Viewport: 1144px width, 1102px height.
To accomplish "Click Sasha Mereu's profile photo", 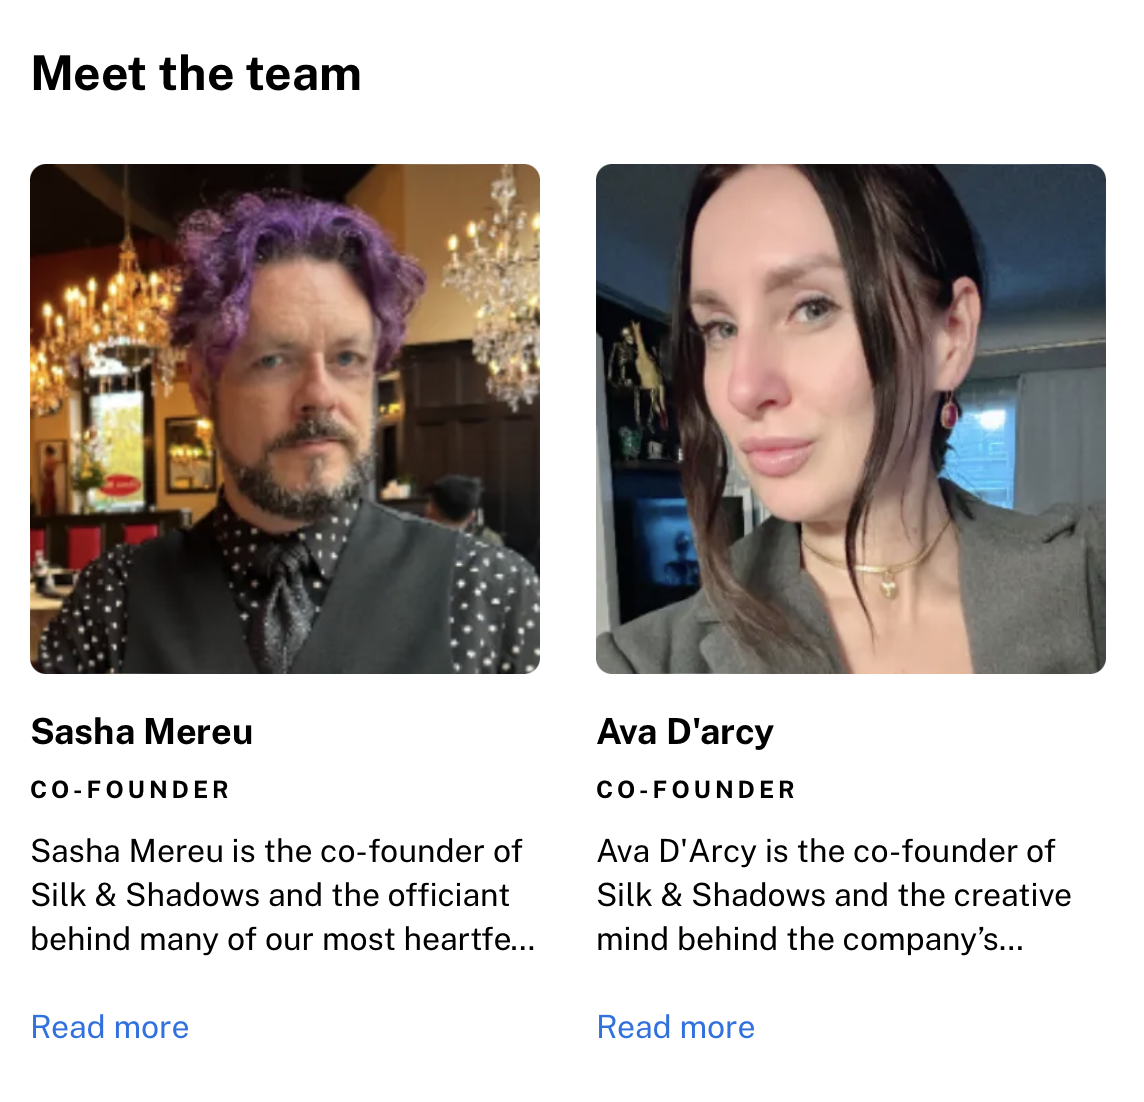I will coord(285,419).
